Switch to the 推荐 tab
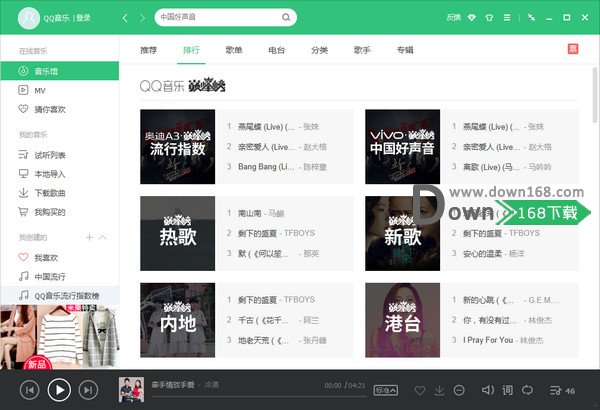 point(148,50)
